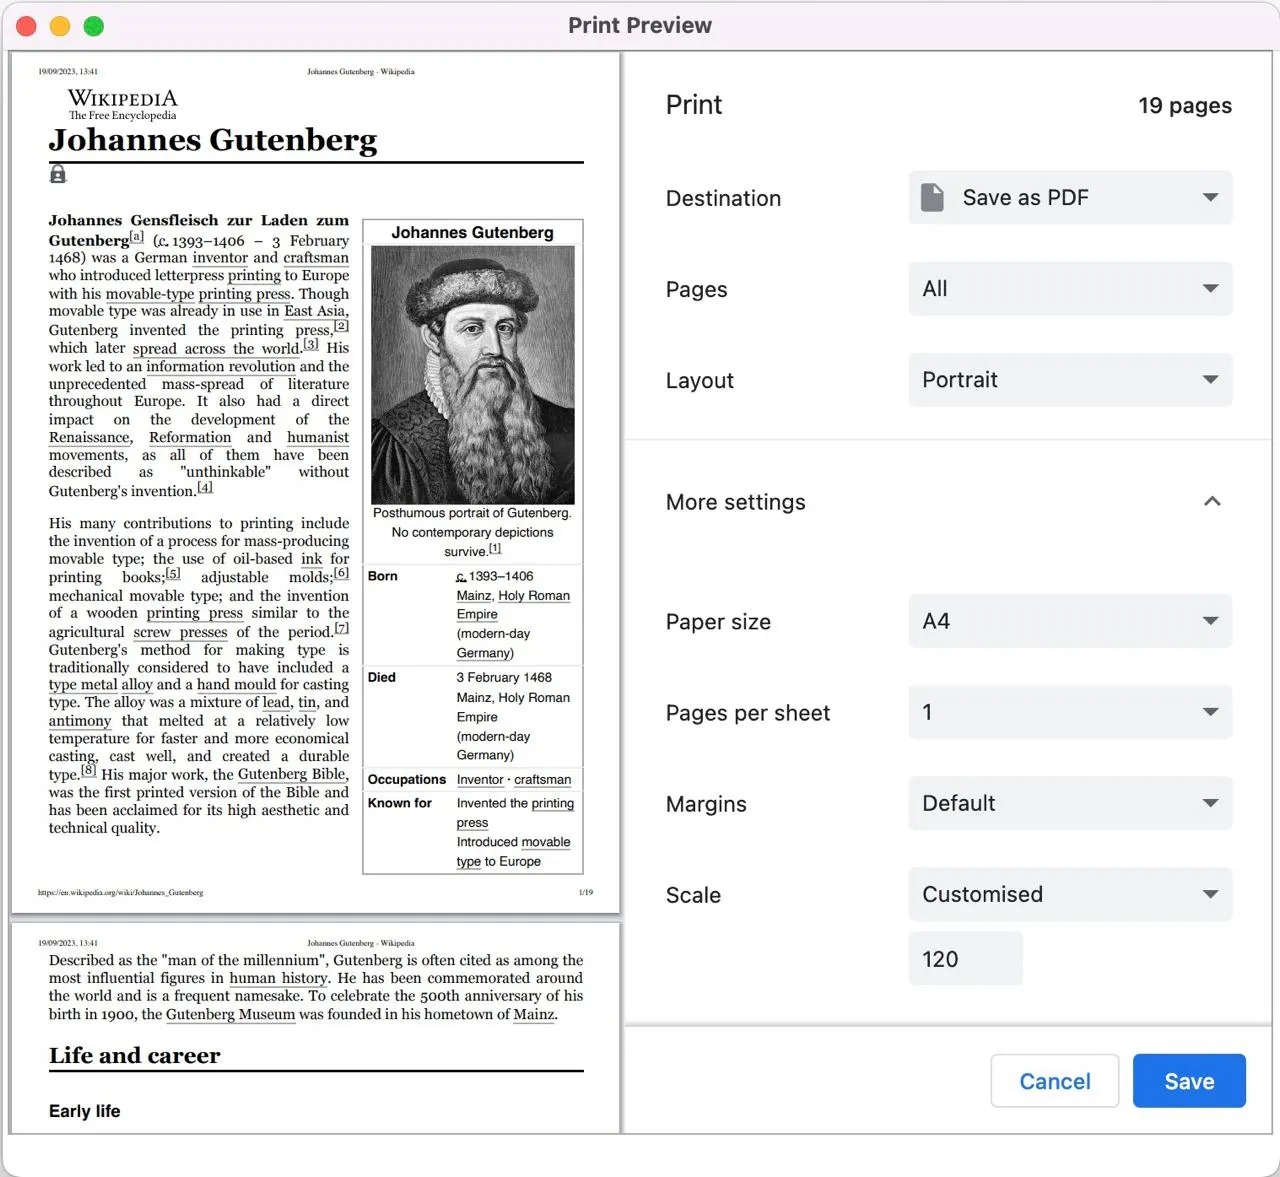
Task: Collapse the More settings section
Action: click(x=1212, y=501)
